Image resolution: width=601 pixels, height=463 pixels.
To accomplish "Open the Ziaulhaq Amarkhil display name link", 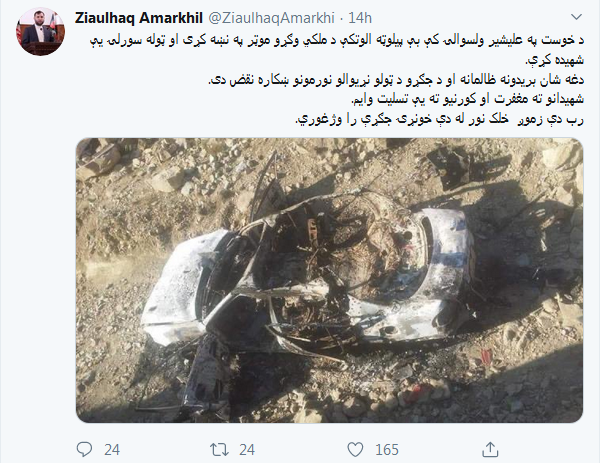I will pyautogui.click(x=139, y=18).
